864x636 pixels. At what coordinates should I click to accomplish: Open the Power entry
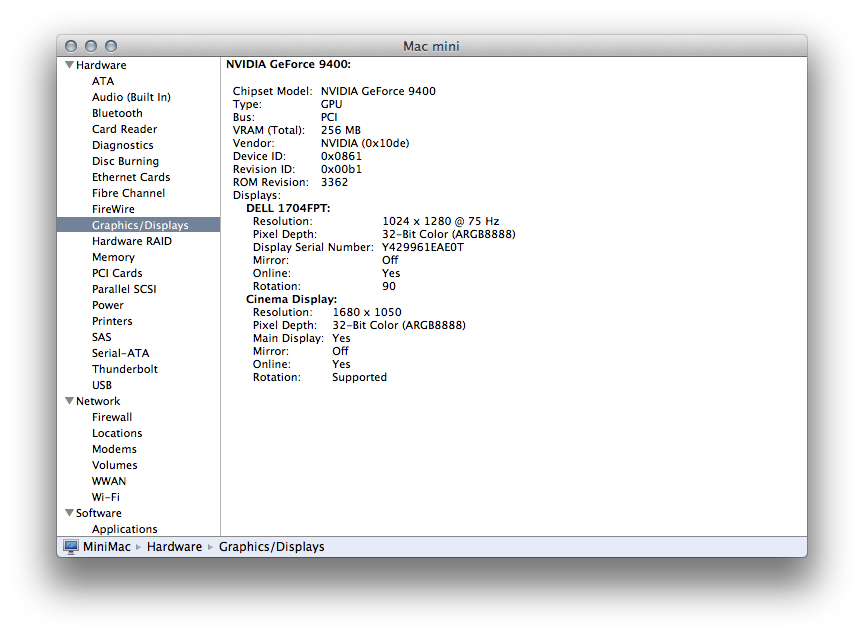[x=108, y=305]
